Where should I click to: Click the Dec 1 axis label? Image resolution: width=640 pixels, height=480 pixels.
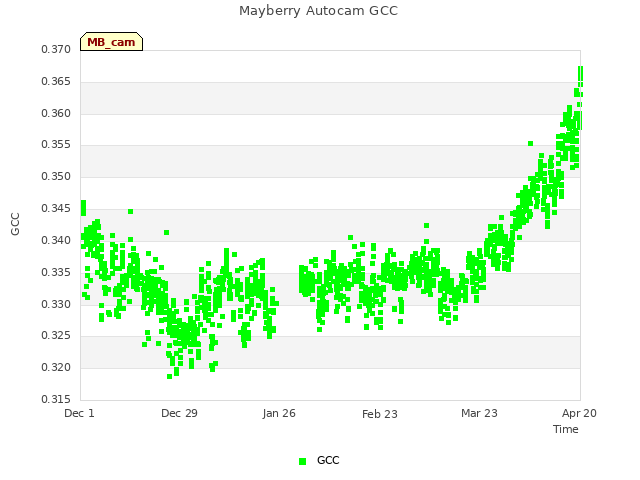point(79,413)
